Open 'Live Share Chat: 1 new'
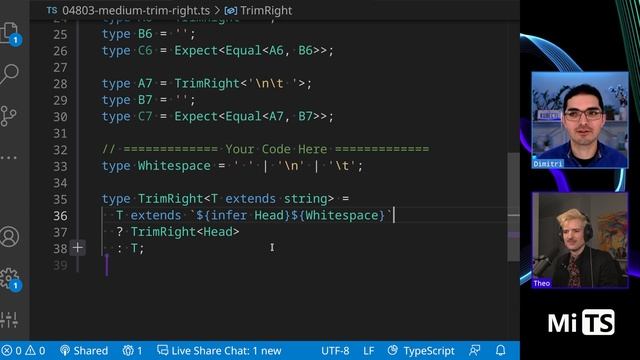This screenshot has width=640, height=360. tap(220, 351)
